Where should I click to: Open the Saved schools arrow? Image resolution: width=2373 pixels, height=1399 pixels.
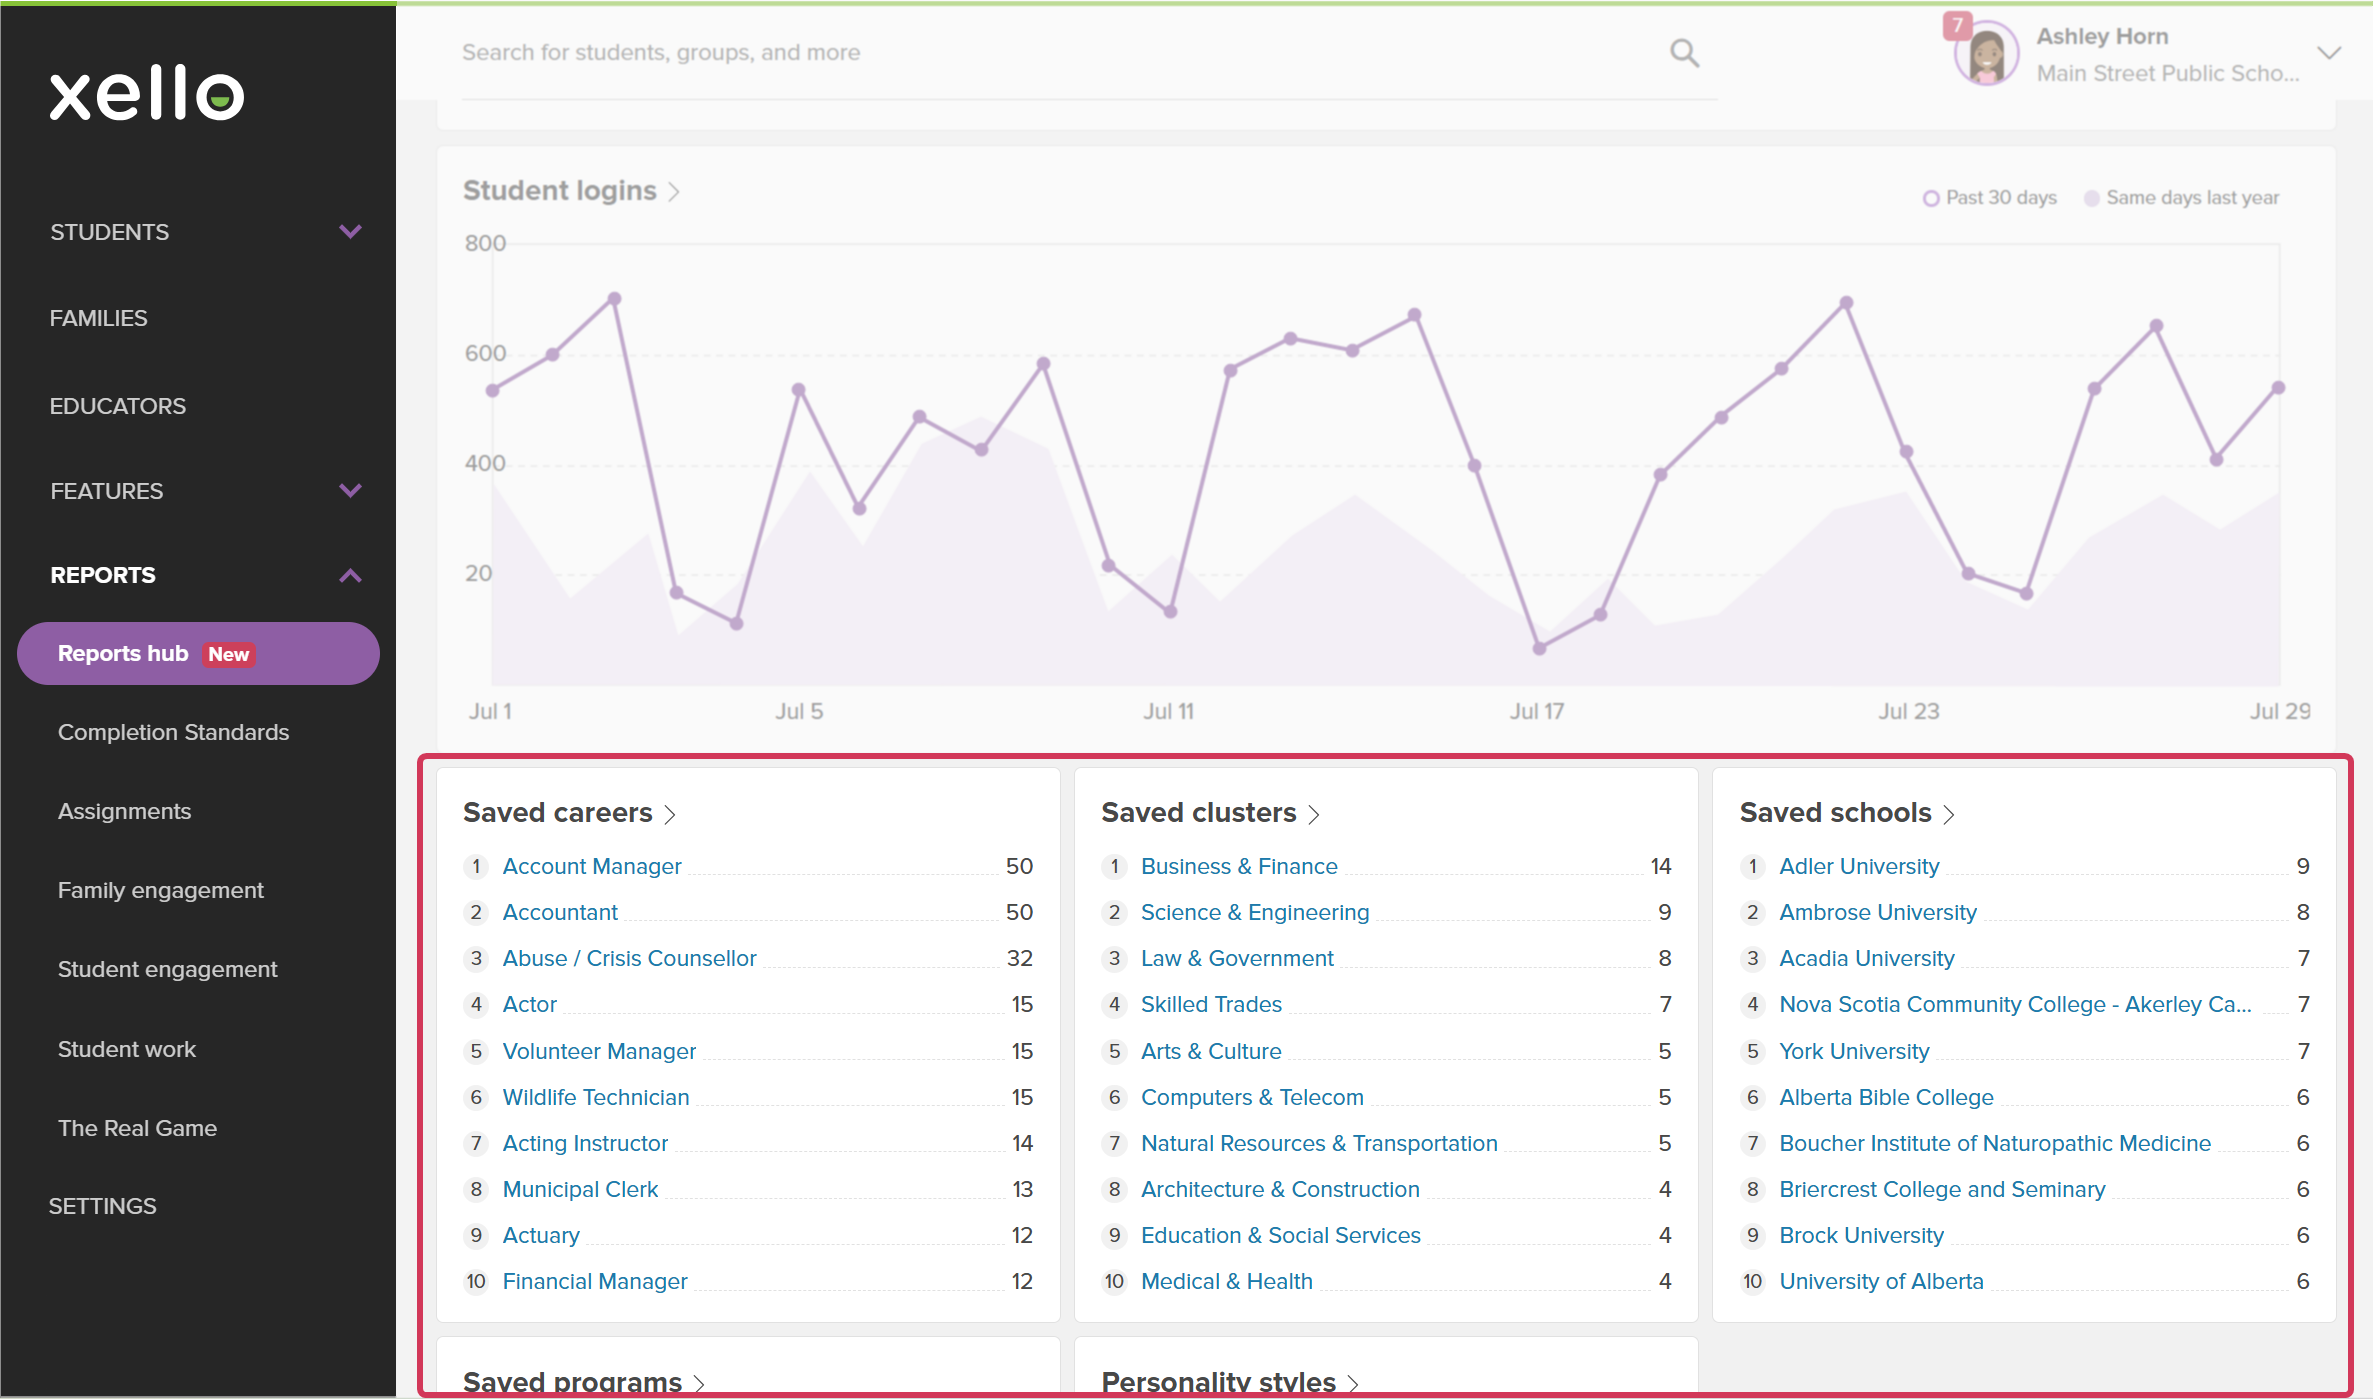tap(1949, 815)
